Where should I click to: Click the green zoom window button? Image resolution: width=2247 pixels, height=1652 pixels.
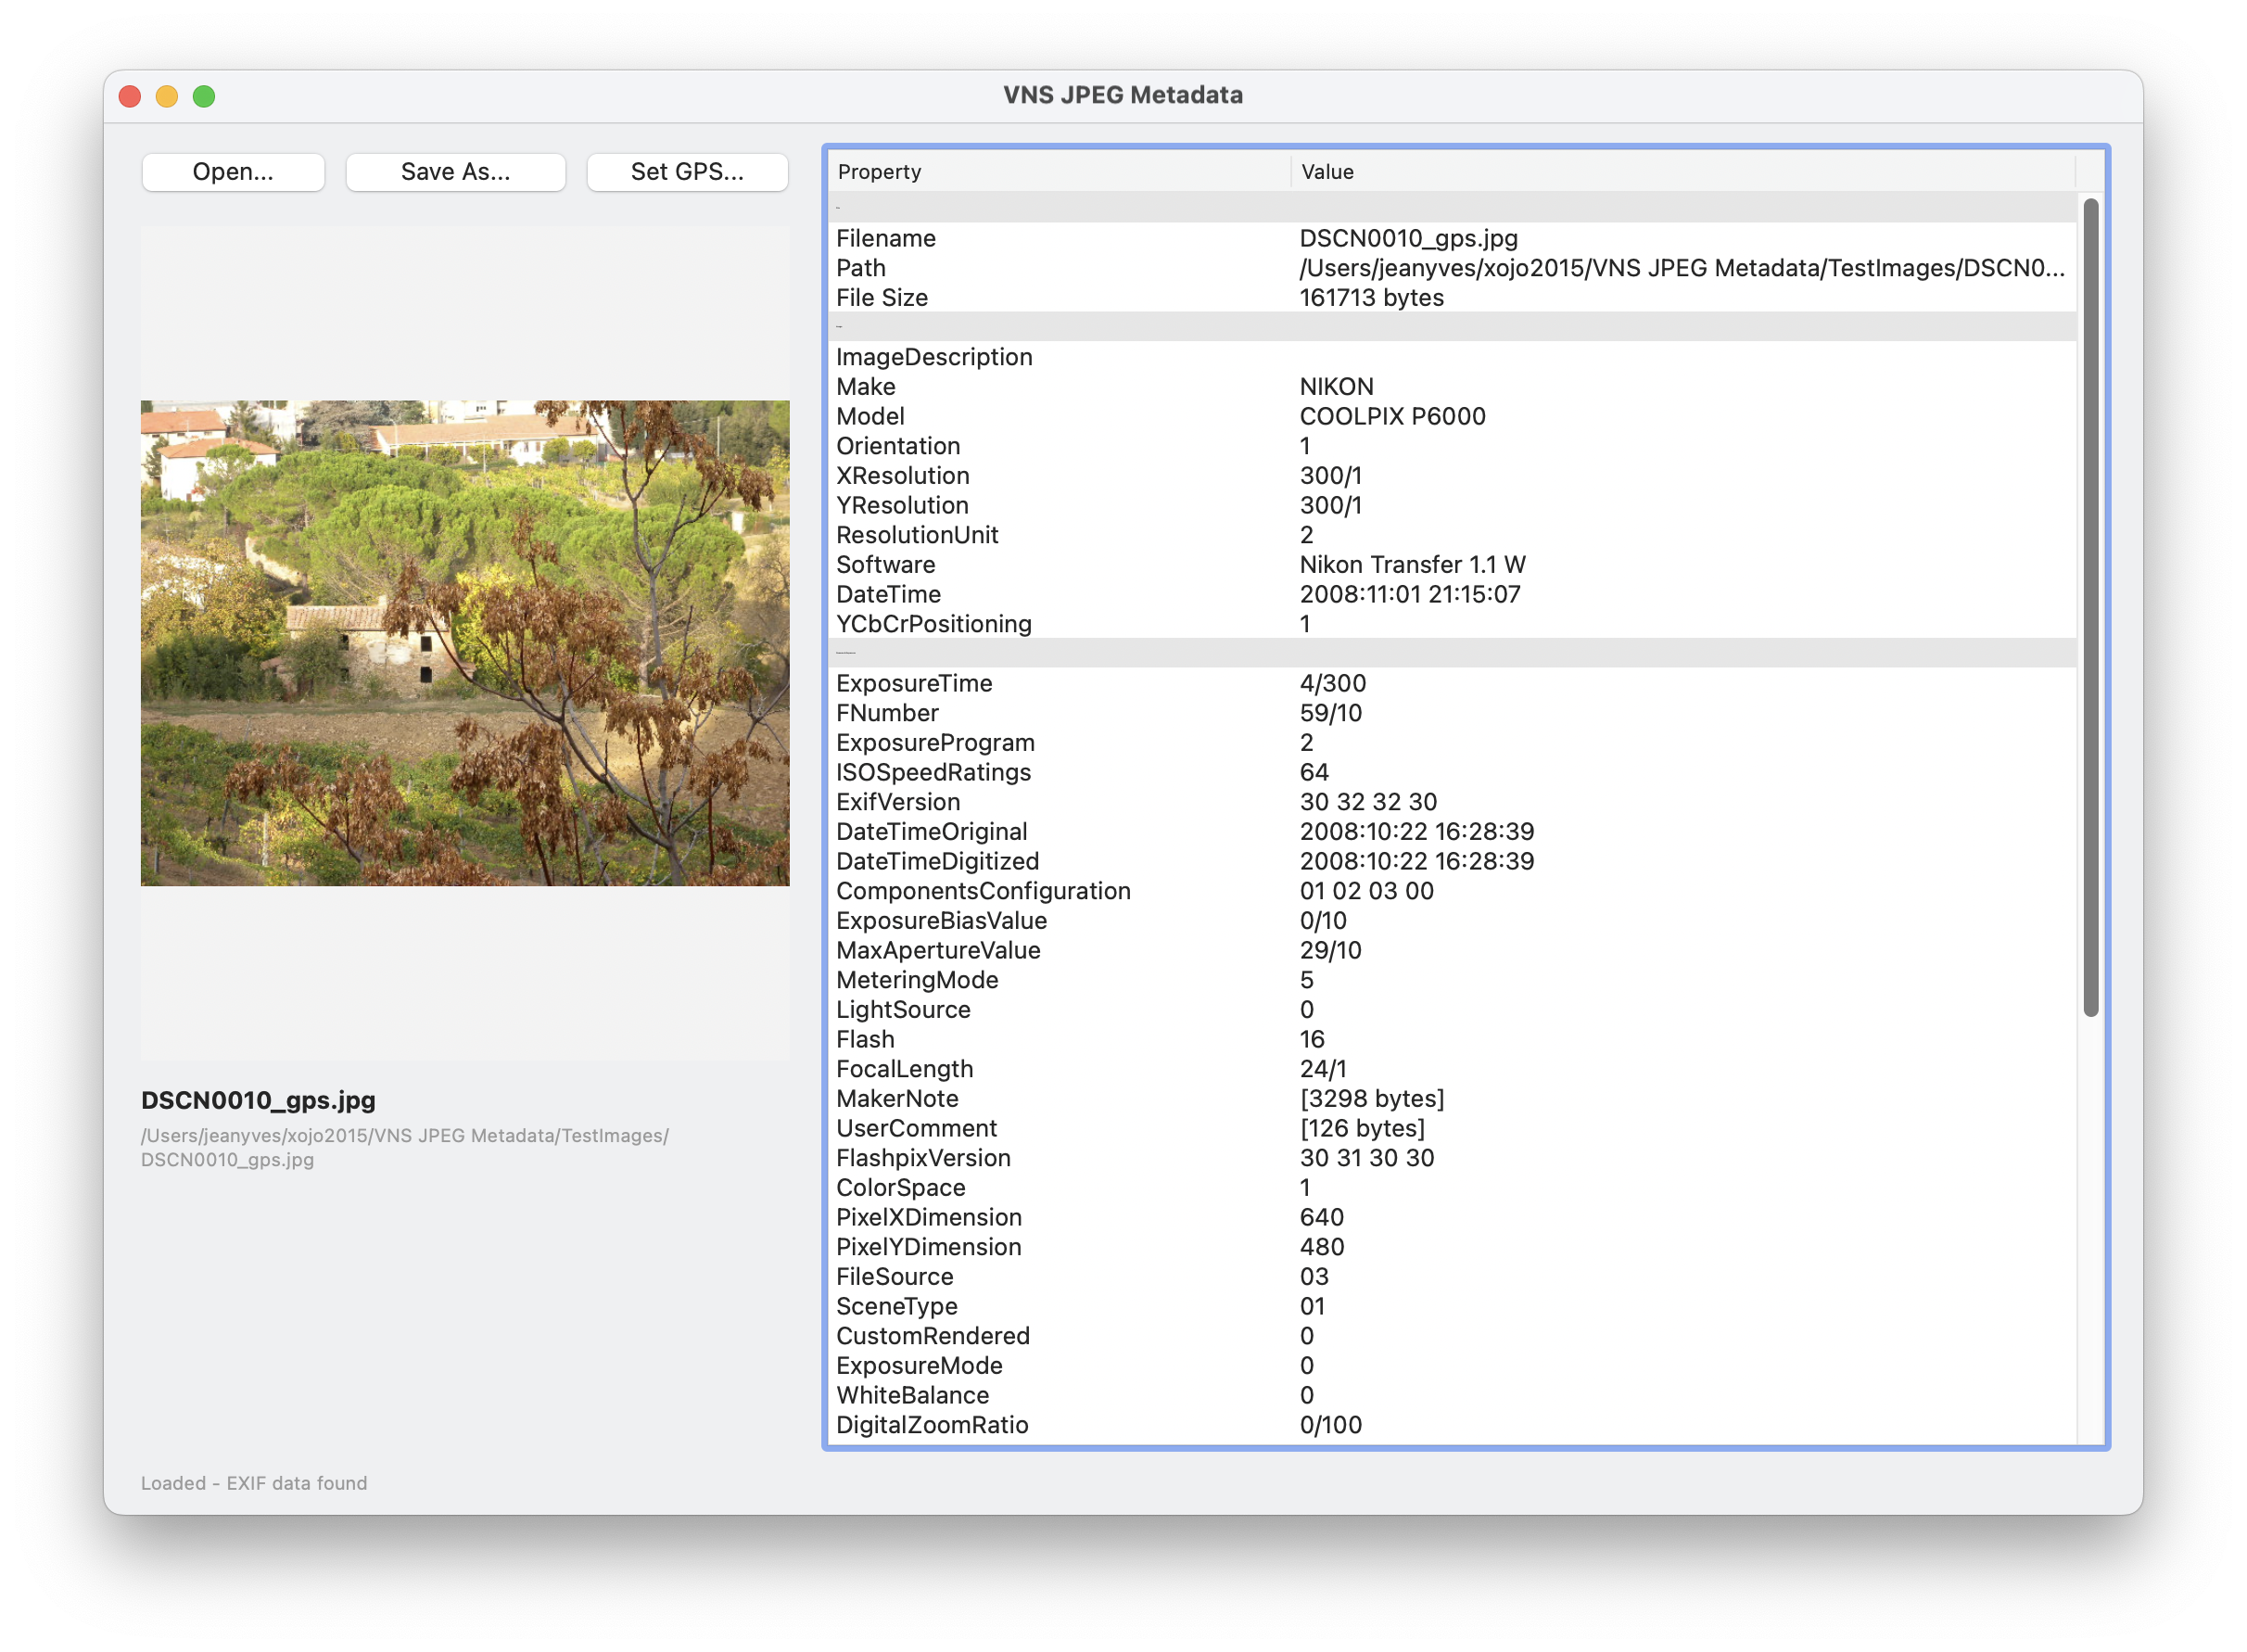(x=204, y=96)
